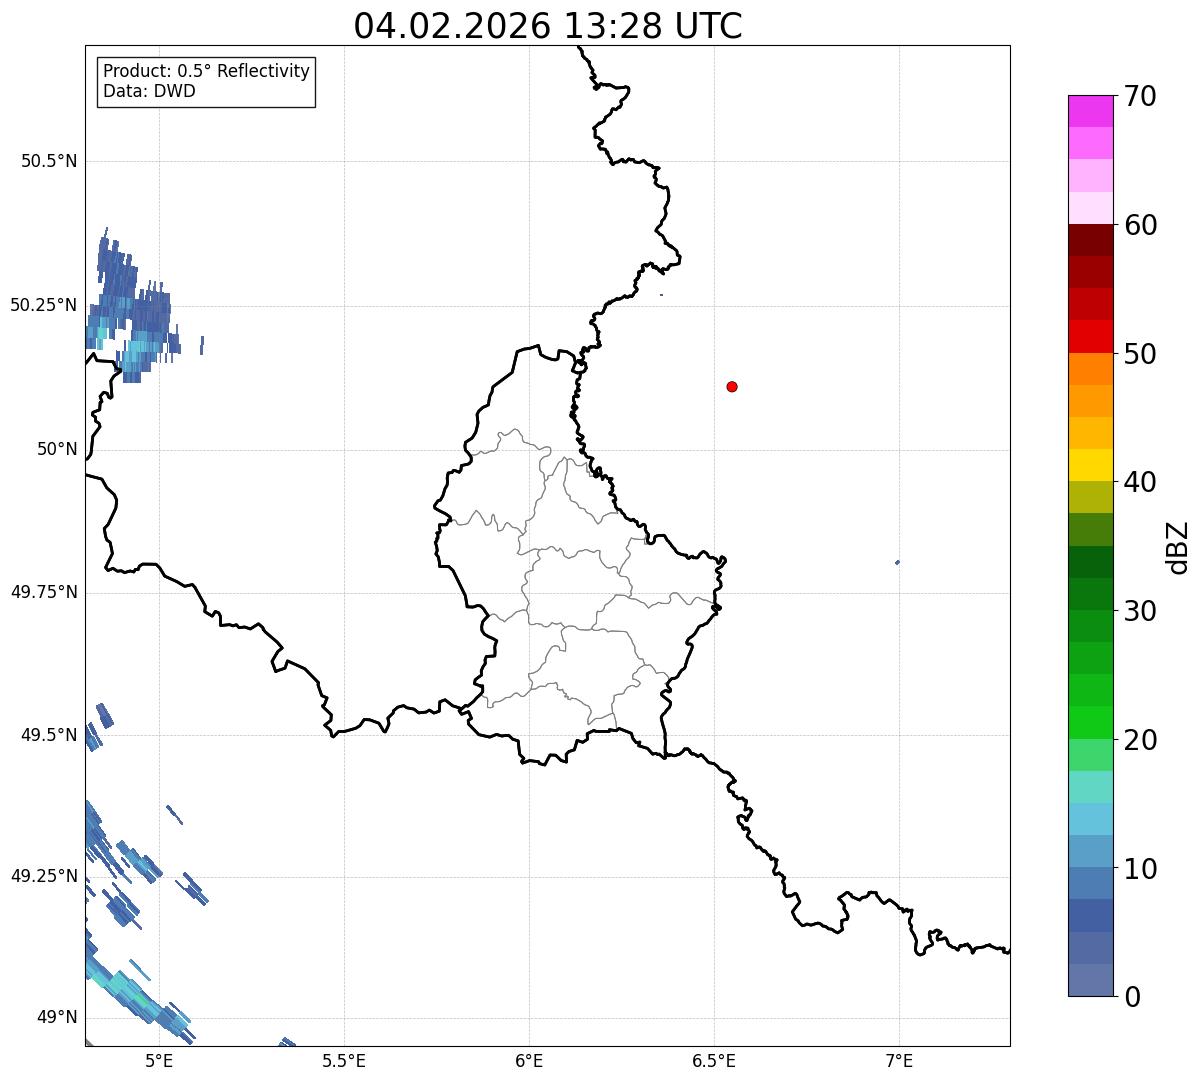Click the 49.5°N latitude label
This screenshot has width=1202, height=1081.
(x=49, y=735)
